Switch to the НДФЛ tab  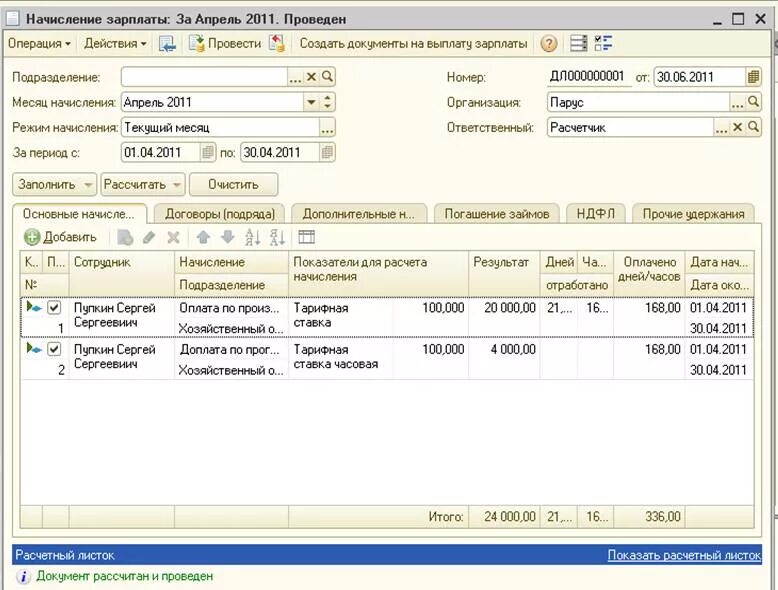click(595, 214)
